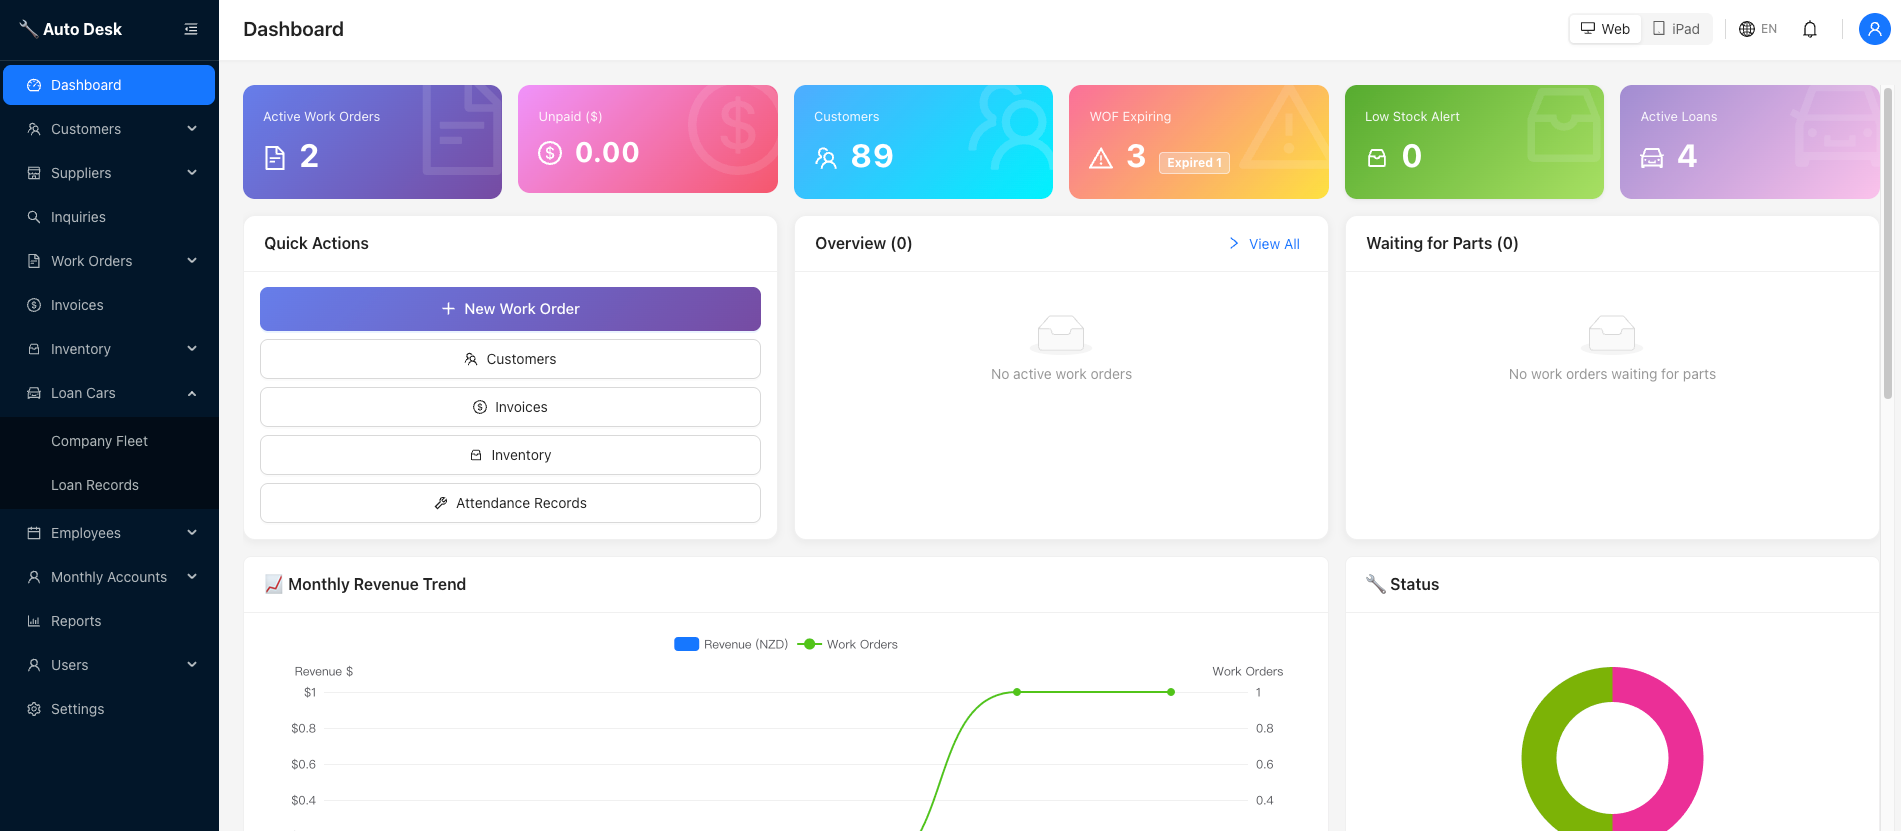1901x831 pixels.
Task: Click the green segment of Status donut
Action: [x=1540, y=755]
